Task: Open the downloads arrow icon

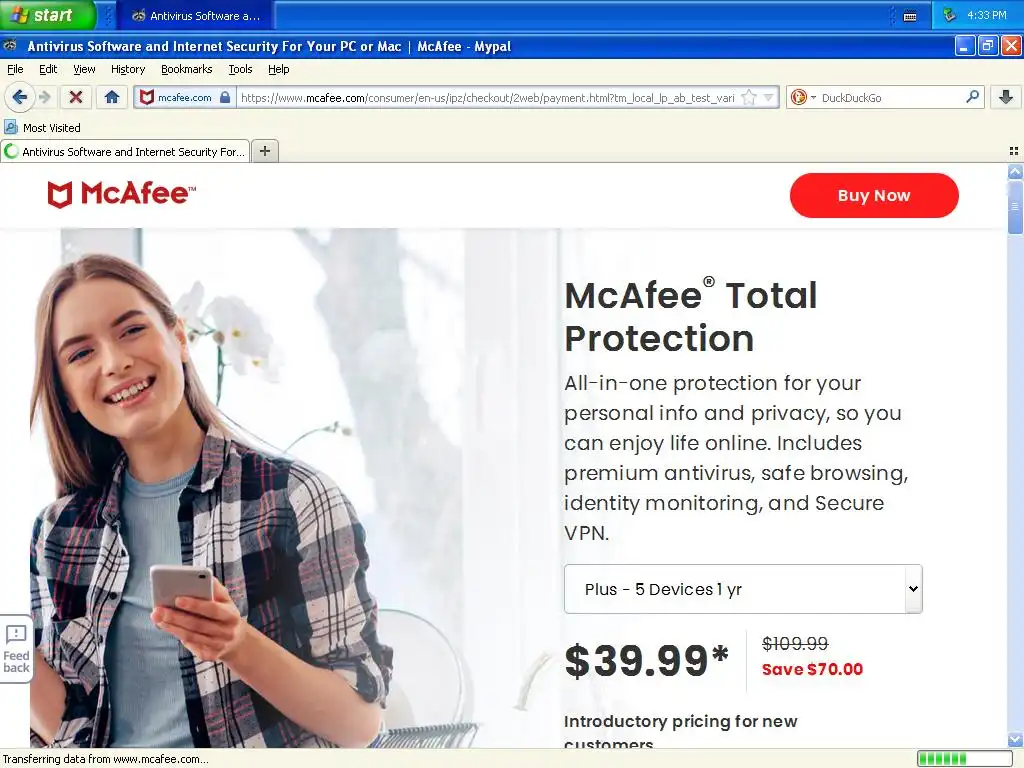Action: (1006, 97)
